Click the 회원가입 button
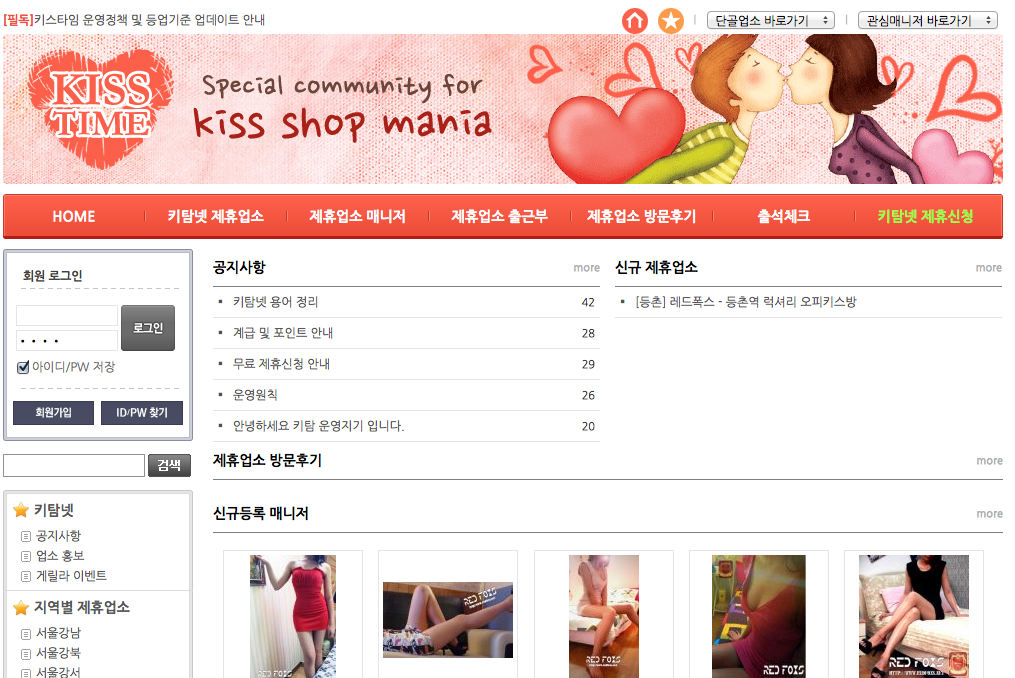 pyautogui.click(x=53, y=412)
